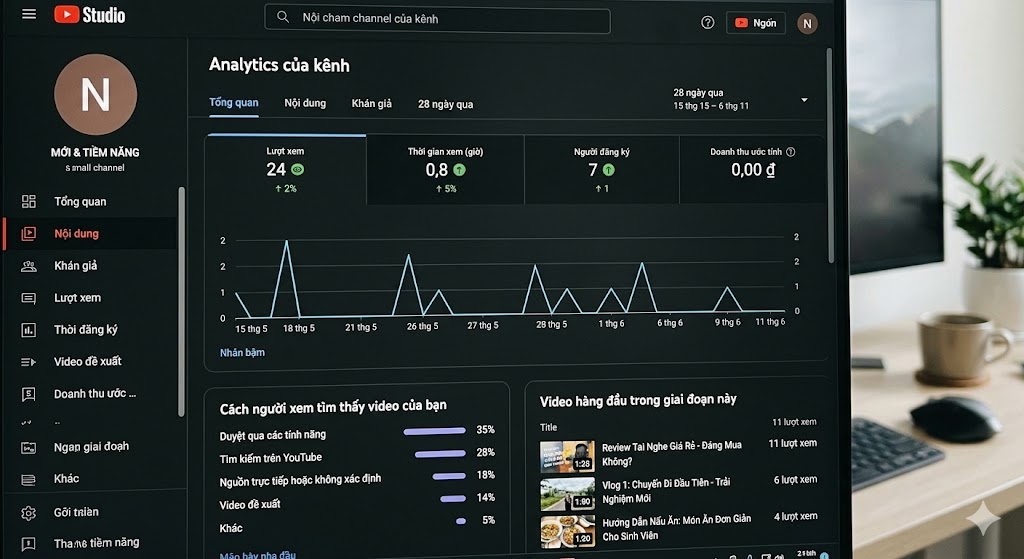Viewport: 1024px width, 559px height.
Task: Open the 28 ngày qua date range dropdown
Action: coord(741,99)
